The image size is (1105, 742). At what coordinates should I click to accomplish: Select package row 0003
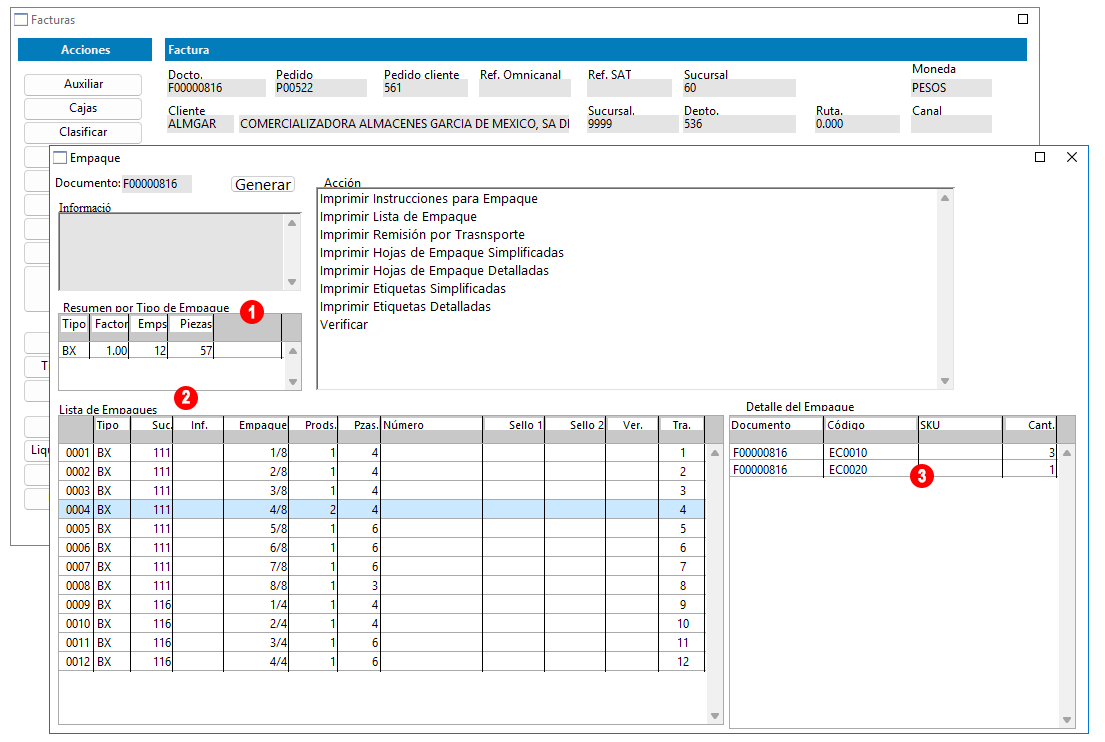tap(381, 490)
